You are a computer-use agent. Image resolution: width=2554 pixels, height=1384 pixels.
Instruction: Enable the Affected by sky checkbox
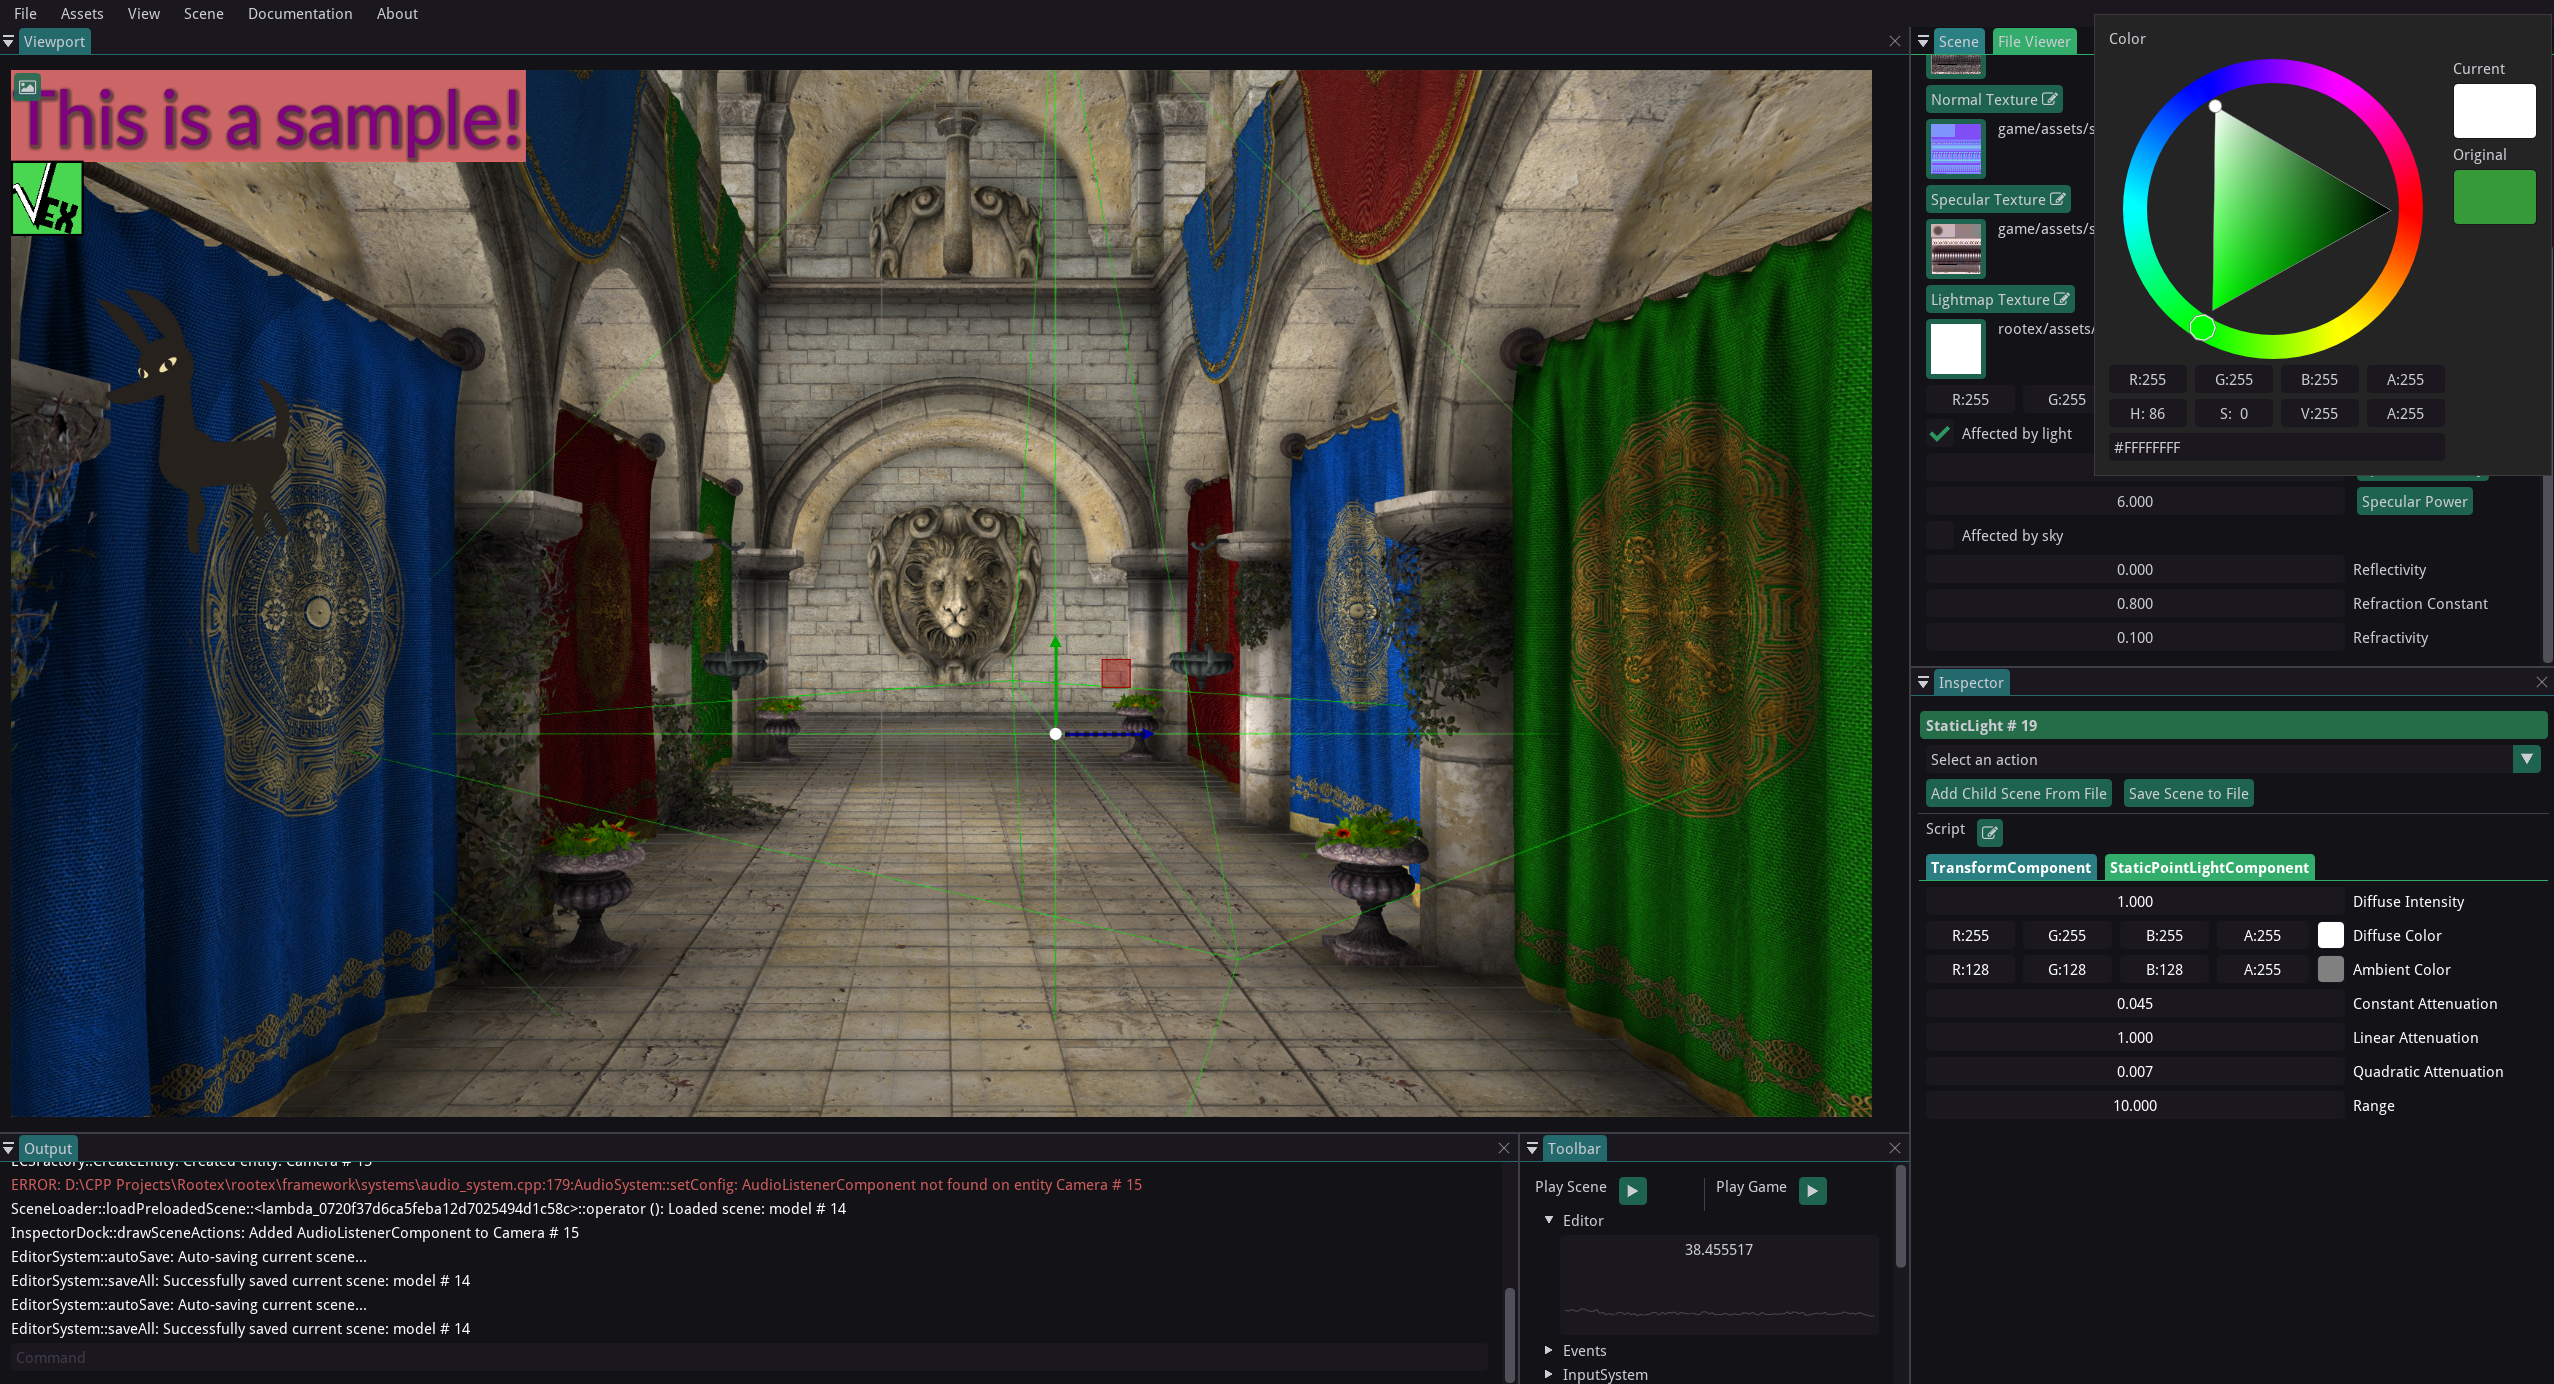pos(1940,536)
